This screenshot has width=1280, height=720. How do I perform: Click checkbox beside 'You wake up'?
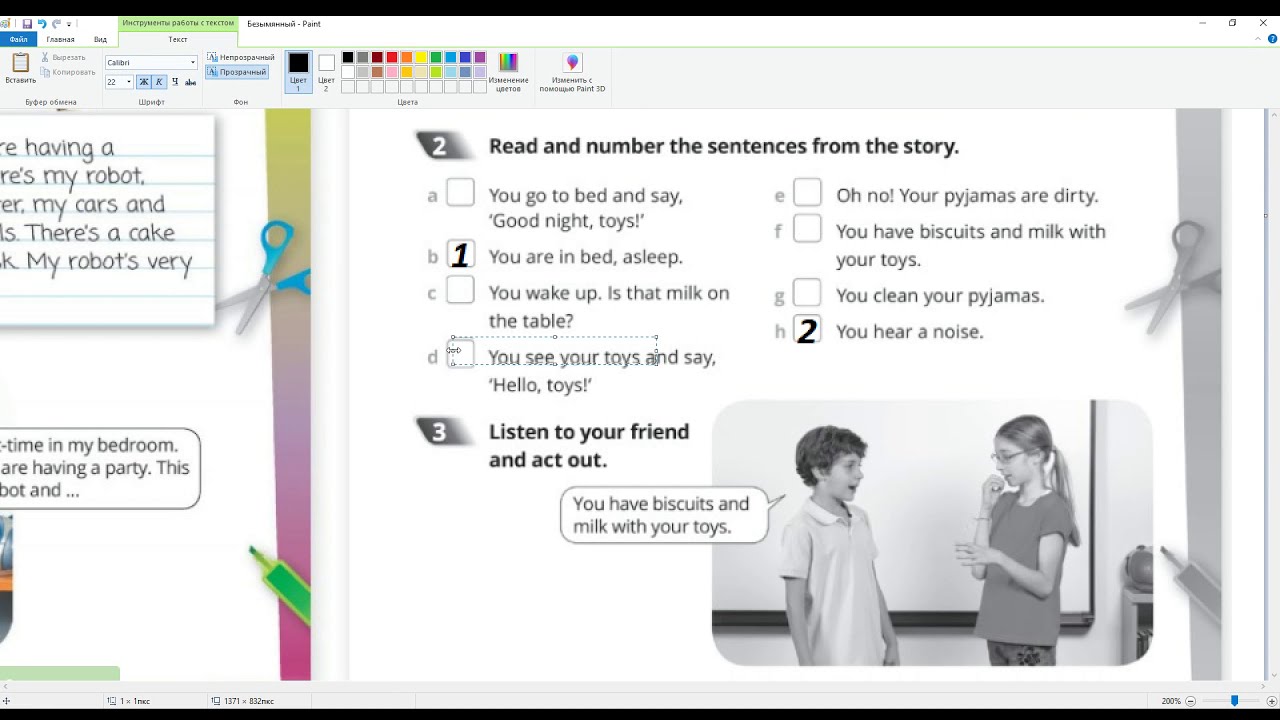tap(460, 290)
